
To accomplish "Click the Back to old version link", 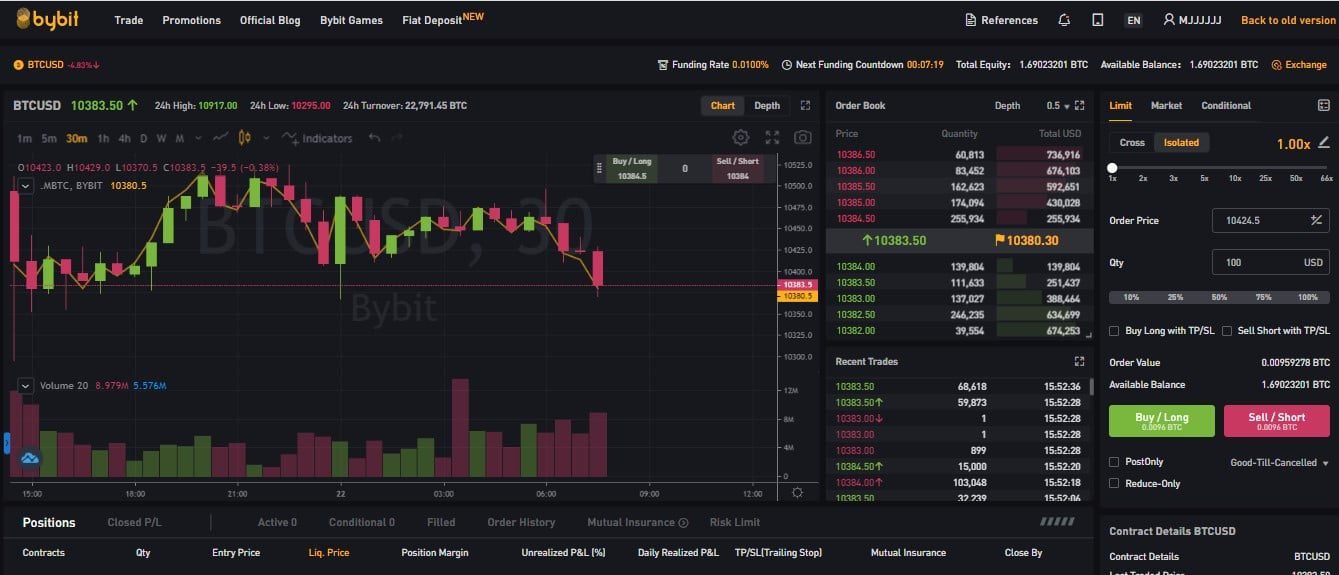I will (1288, 20).
